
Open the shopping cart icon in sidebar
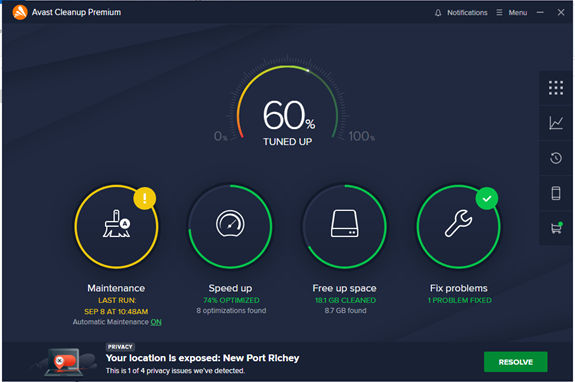(x=556, y=228)
